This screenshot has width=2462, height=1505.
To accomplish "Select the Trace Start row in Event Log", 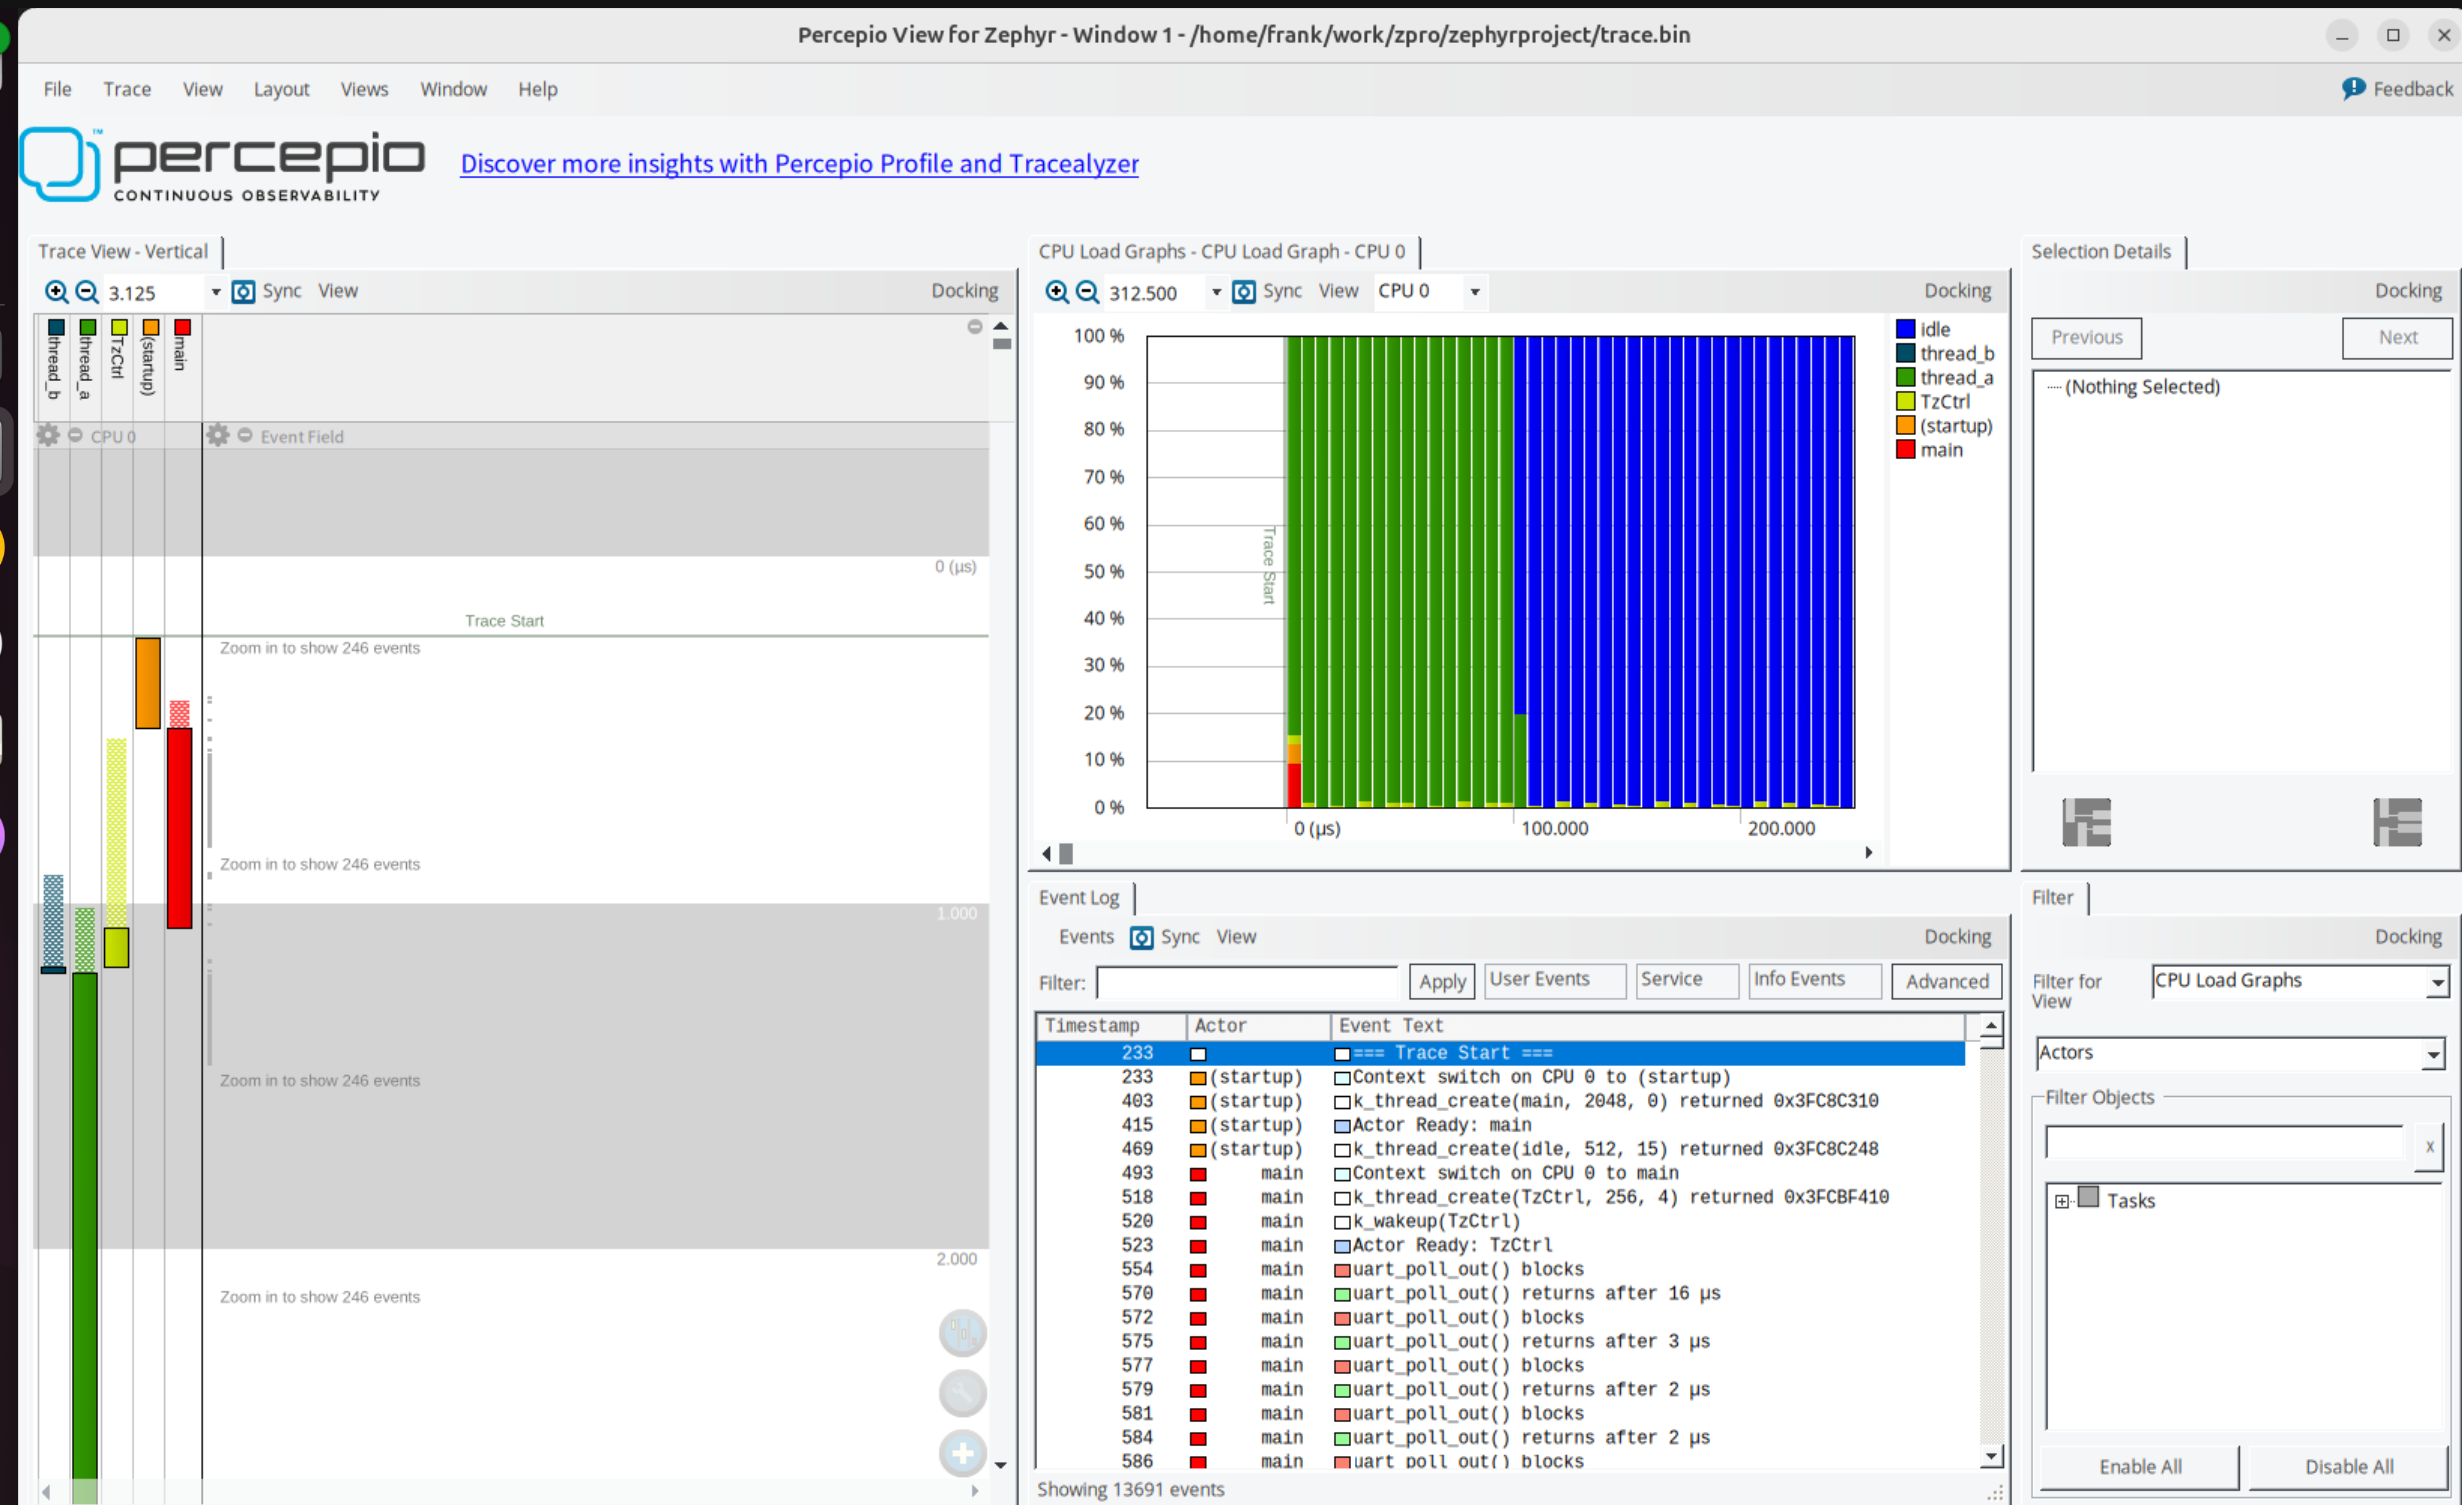I will point(1500,1053).
